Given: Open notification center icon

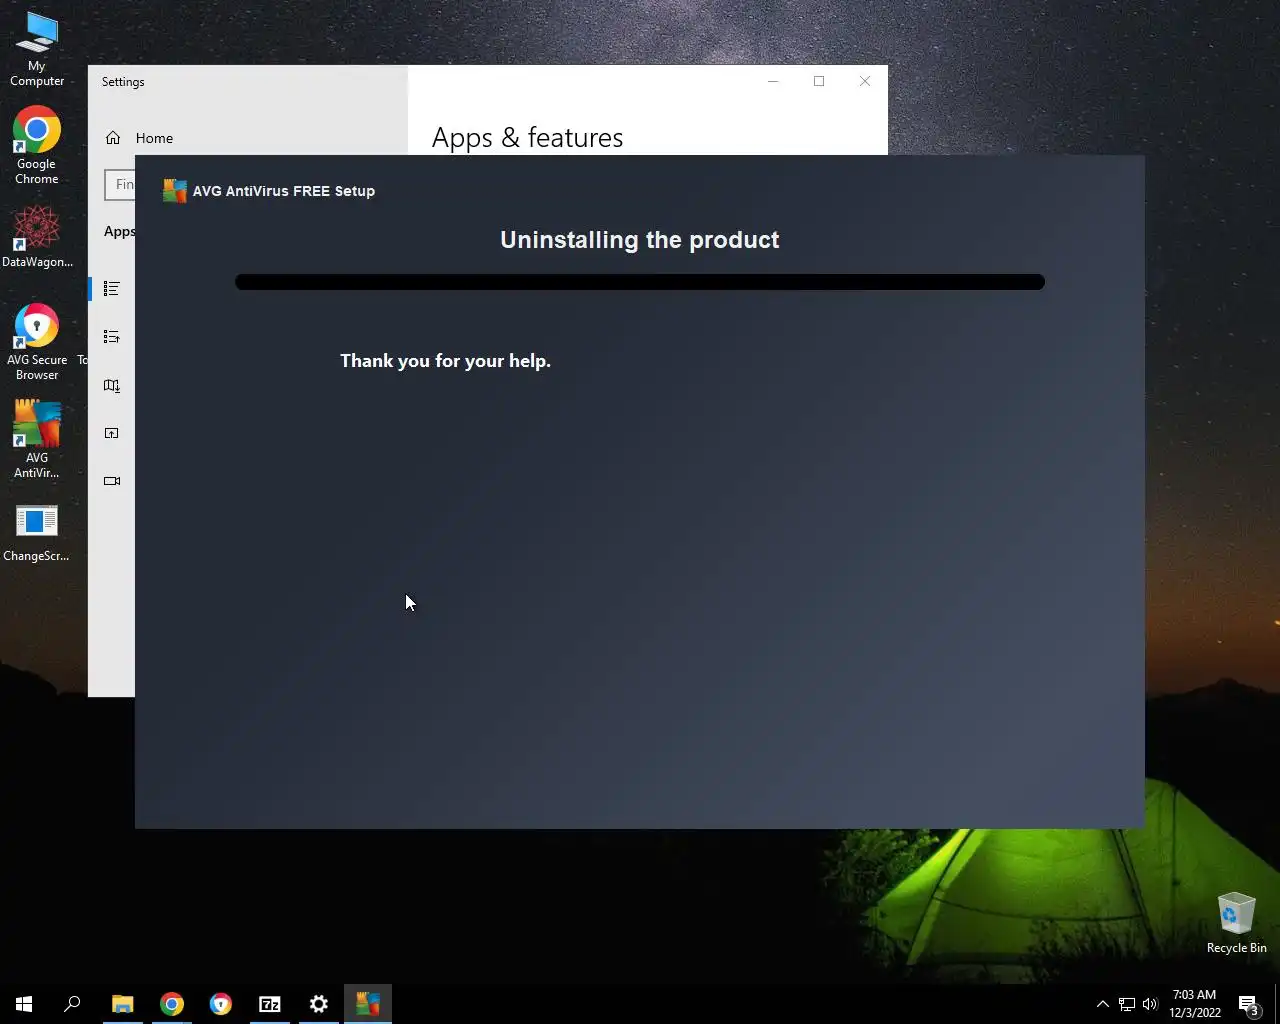Looking at the screenshot, I should click(1248, 1004).
